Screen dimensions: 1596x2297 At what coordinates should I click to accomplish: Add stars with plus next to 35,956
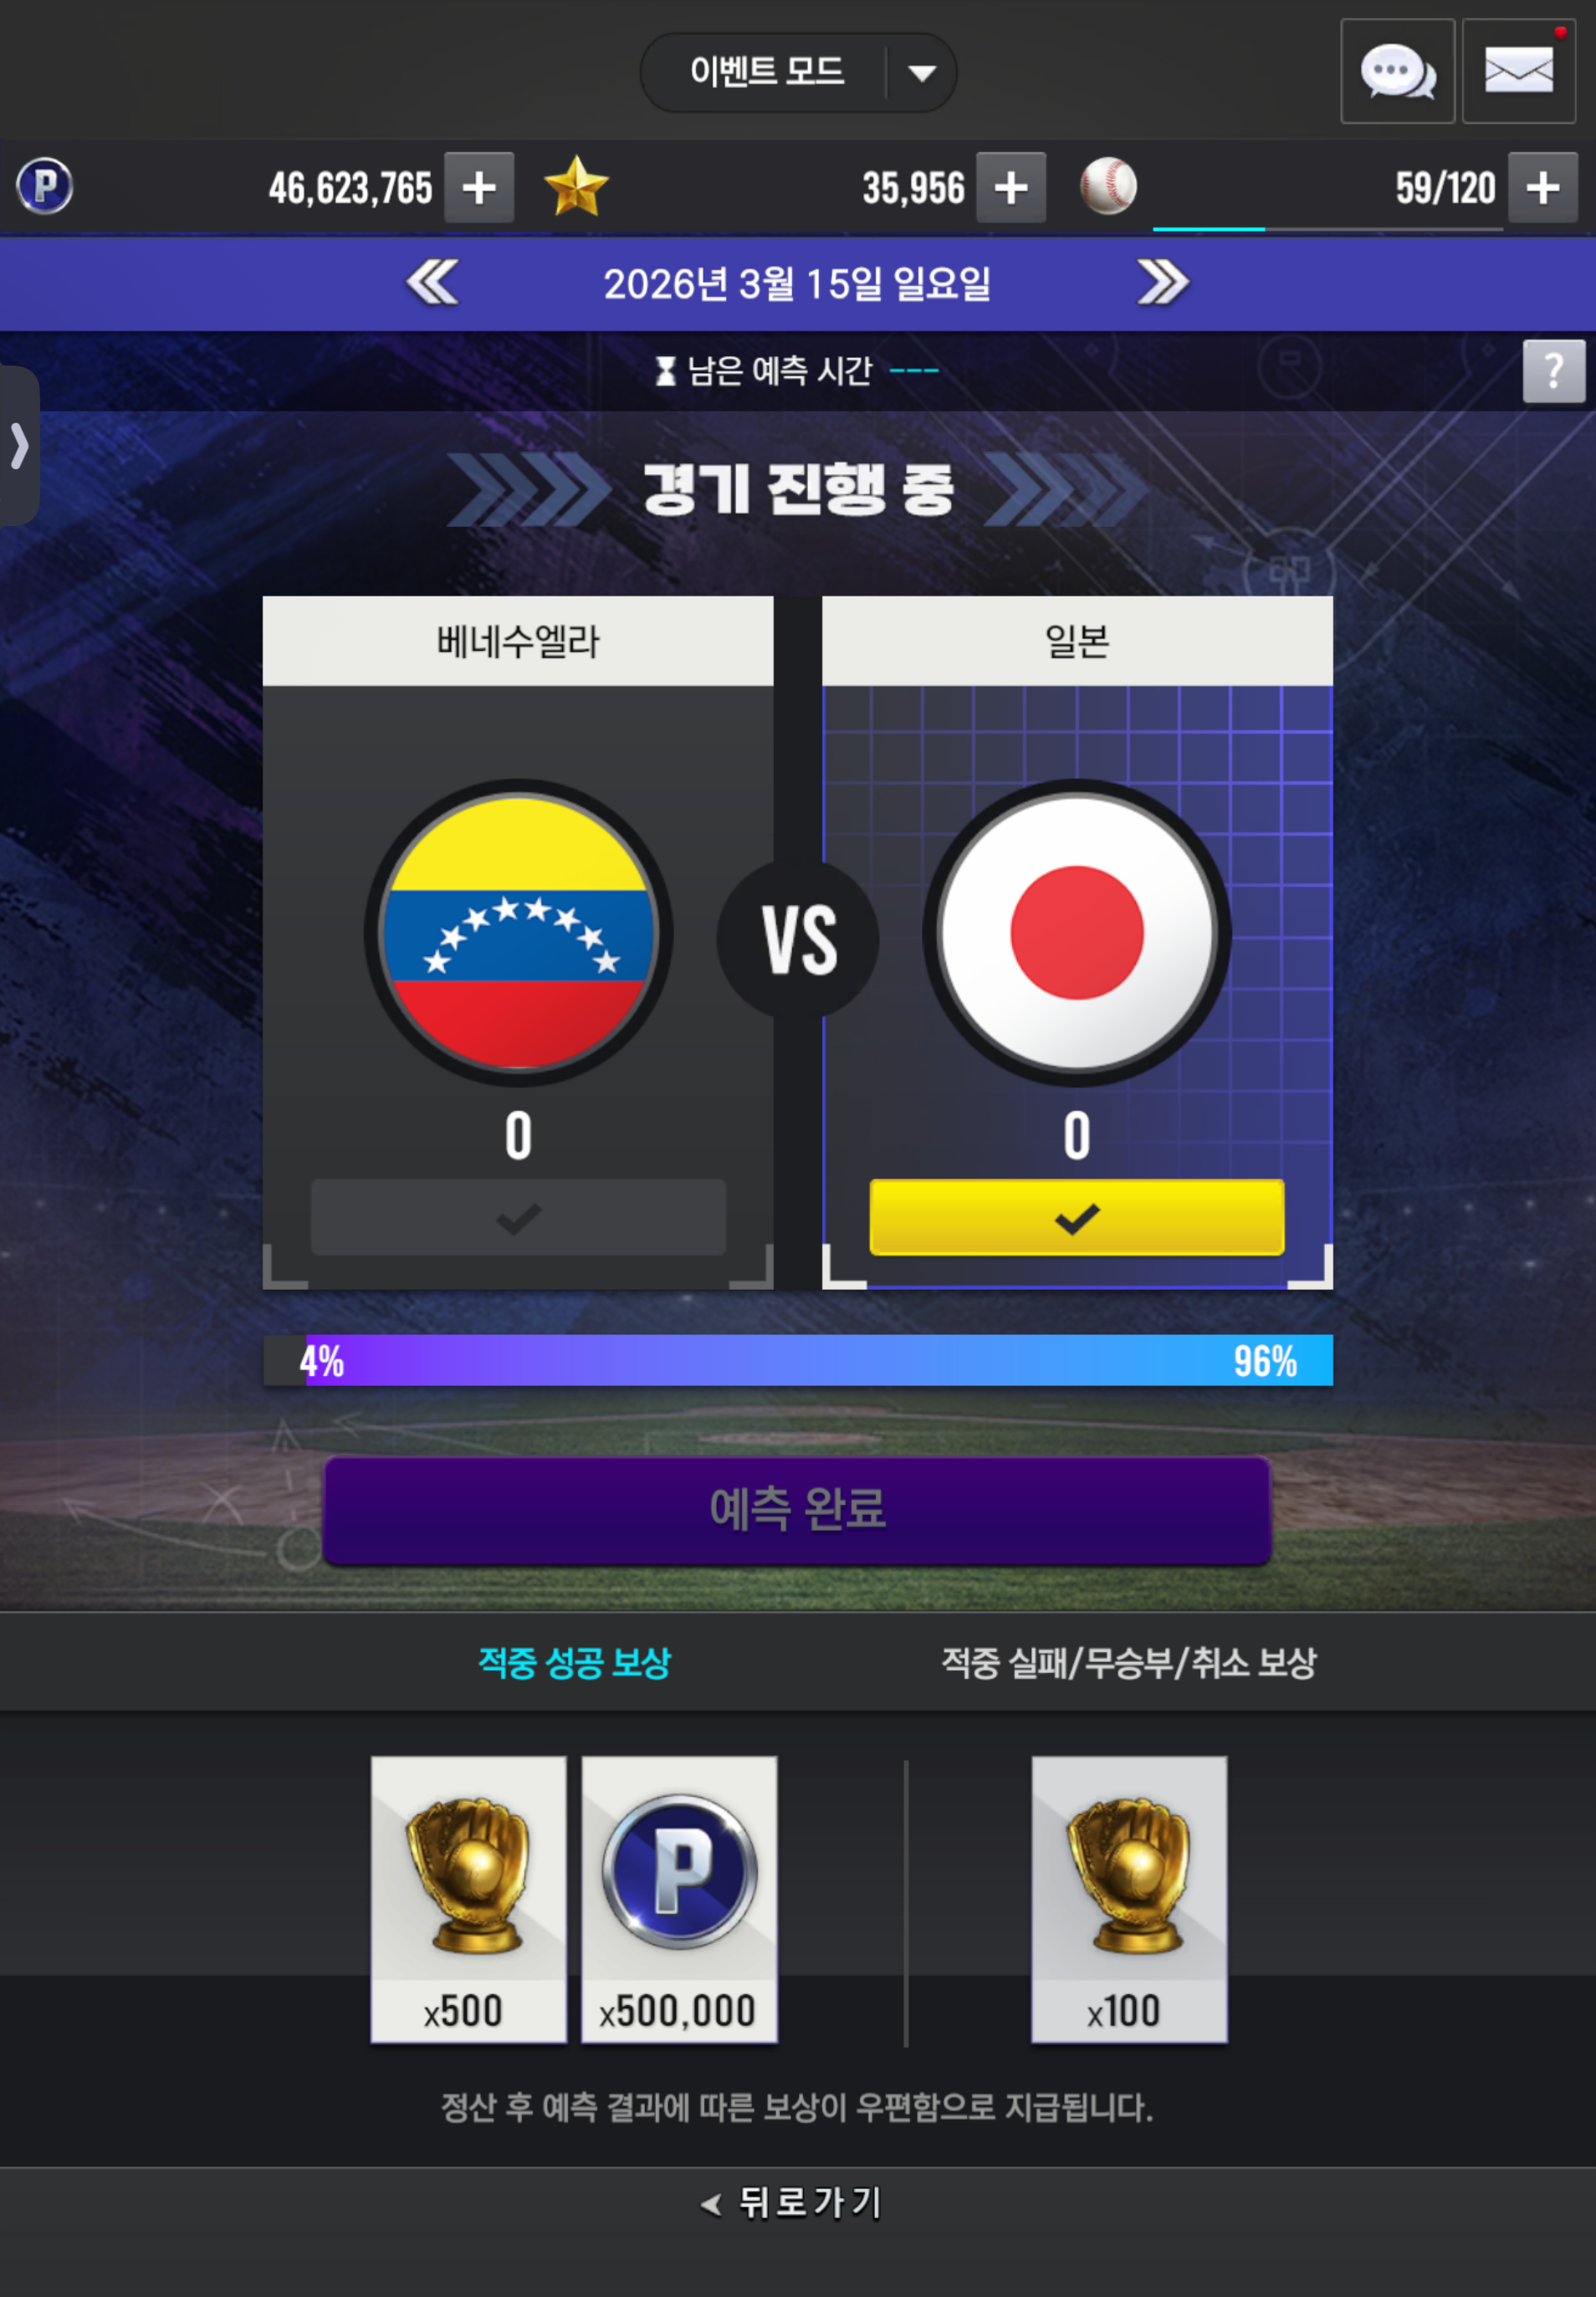click(1011, 187)
